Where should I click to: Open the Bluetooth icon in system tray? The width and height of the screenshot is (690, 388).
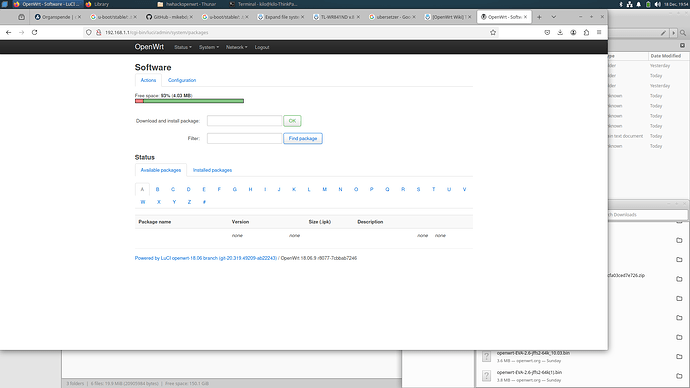point(621,4)
